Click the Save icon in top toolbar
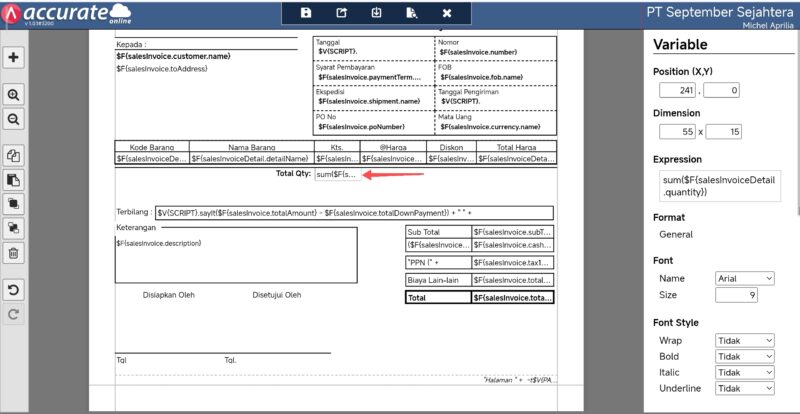This screenshot has width=800, height=414. coord(306,13)
